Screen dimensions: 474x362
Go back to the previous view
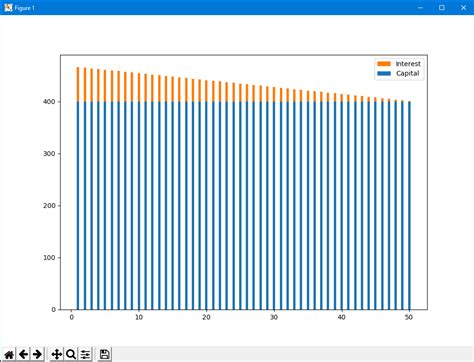(23, 354)
